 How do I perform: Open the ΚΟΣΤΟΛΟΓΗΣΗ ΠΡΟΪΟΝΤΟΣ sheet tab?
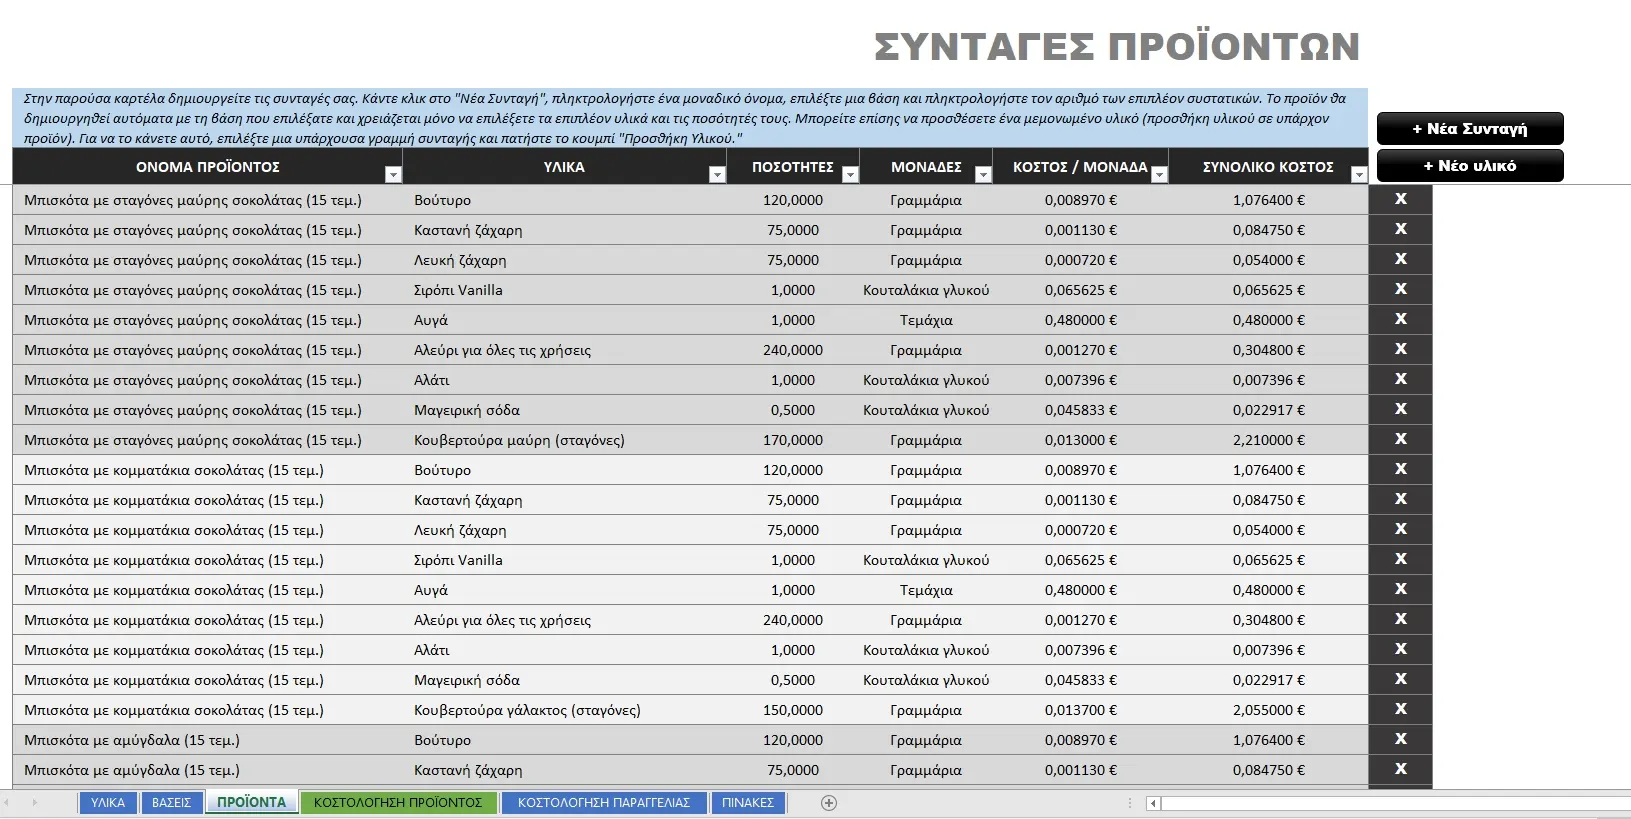click(x=398, y=803)
